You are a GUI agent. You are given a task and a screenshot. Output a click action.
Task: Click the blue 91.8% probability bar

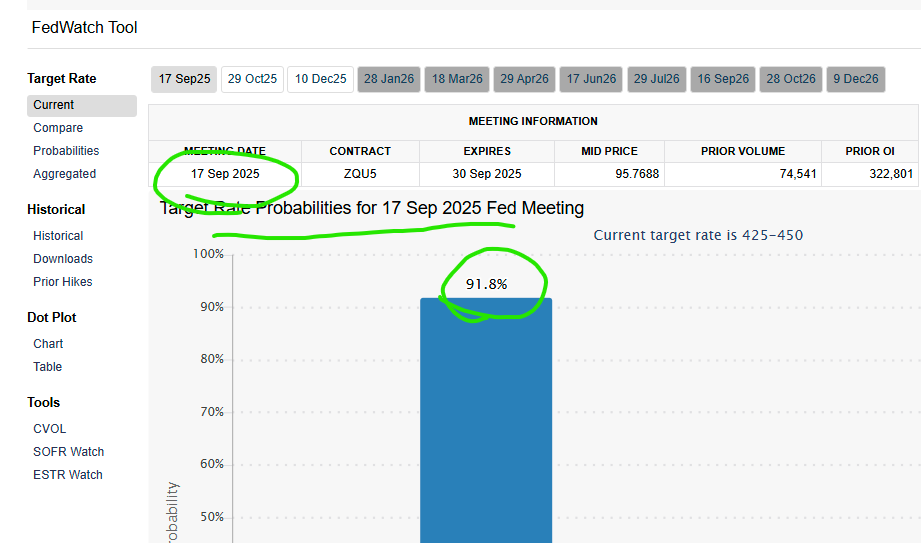coord(486,420)
